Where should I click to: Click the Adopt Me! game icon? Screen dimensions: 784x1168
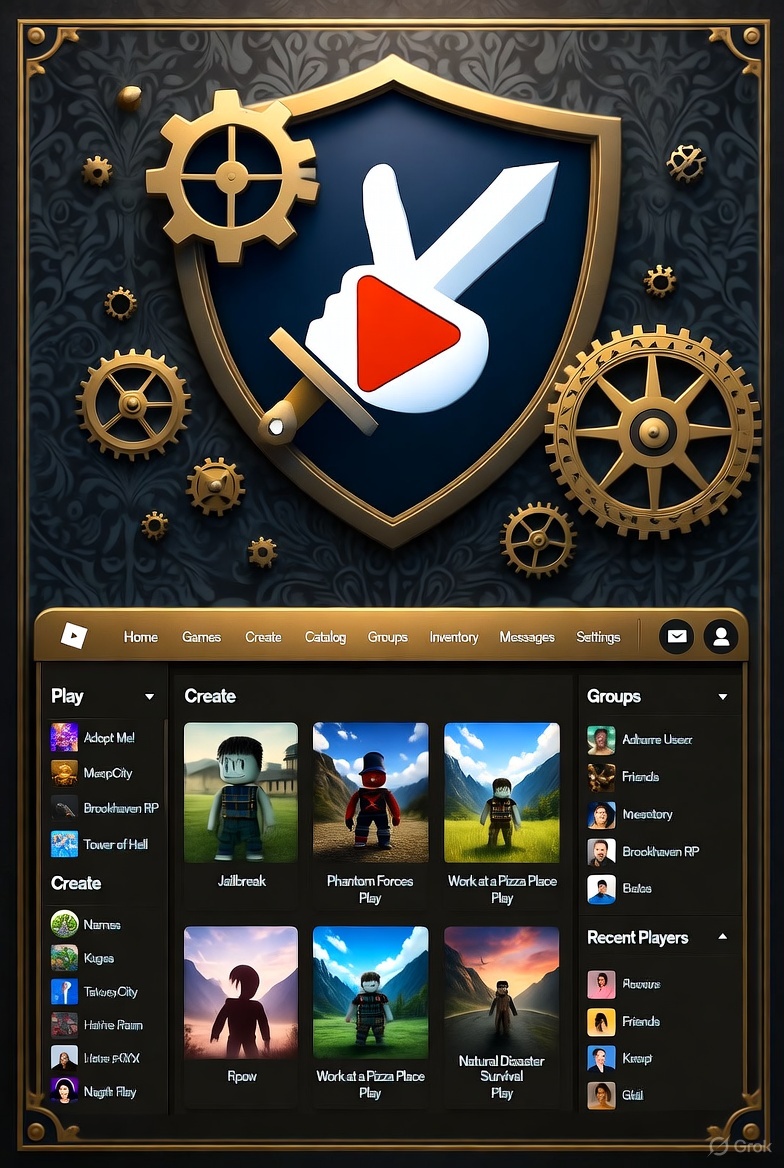tap(64, 738)
